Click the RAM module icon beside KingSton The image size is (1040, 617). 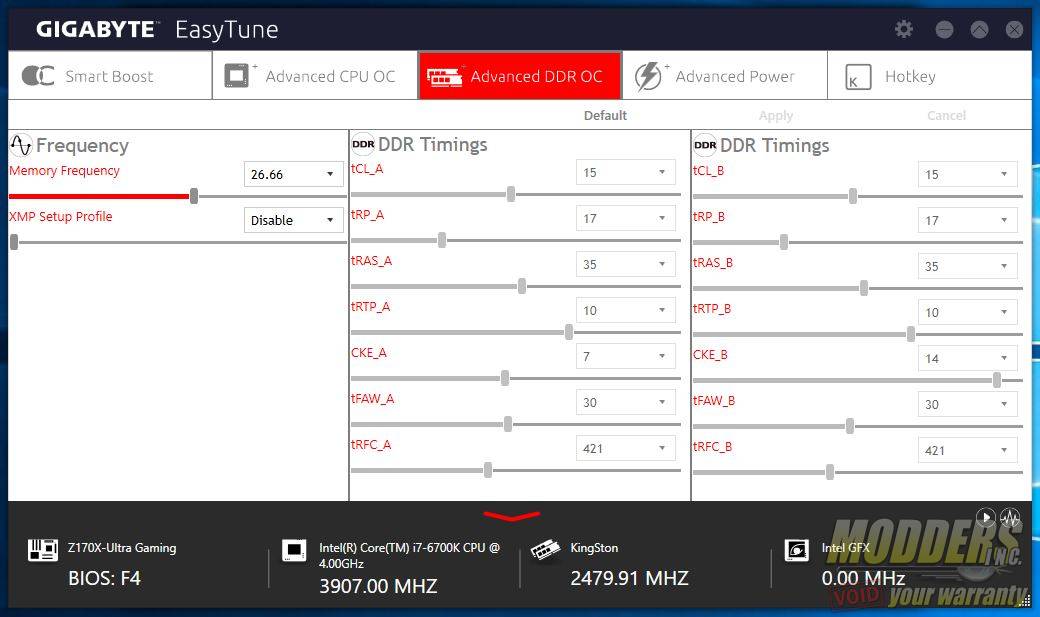pyautogui.click(x=545, y=549)
